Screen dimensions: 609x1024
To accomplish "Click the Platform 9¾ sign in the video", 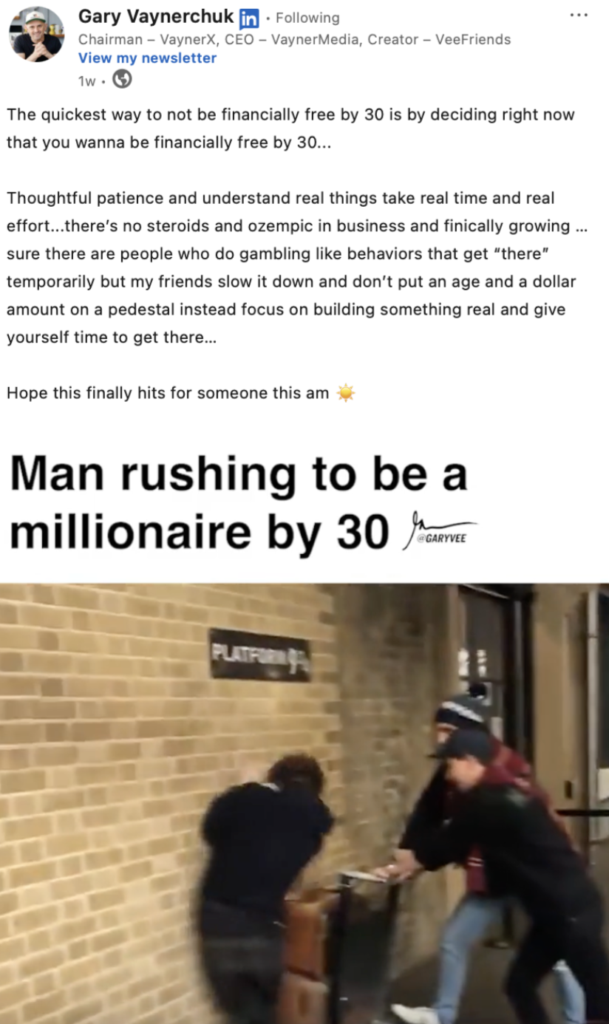I will [259, 654].
